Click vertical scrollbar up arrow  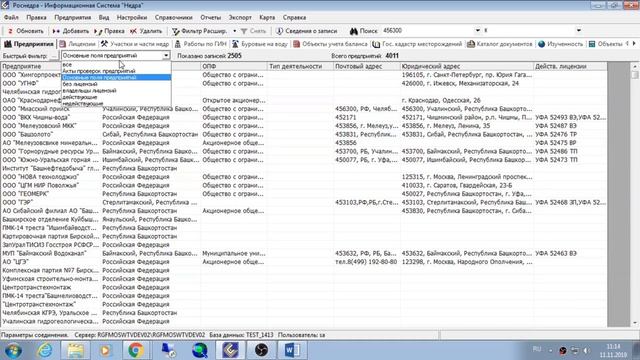(635, 66)
